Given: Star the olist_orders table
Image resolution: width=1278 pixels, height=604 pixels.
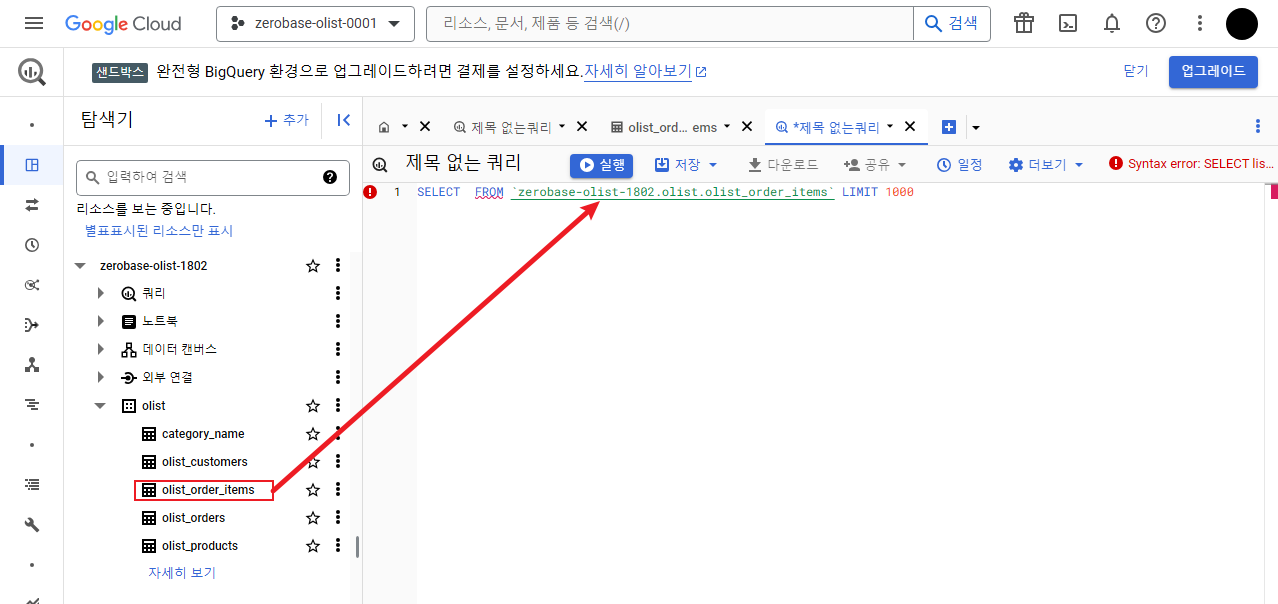Looking at the screenshot, I should [313, 518].
